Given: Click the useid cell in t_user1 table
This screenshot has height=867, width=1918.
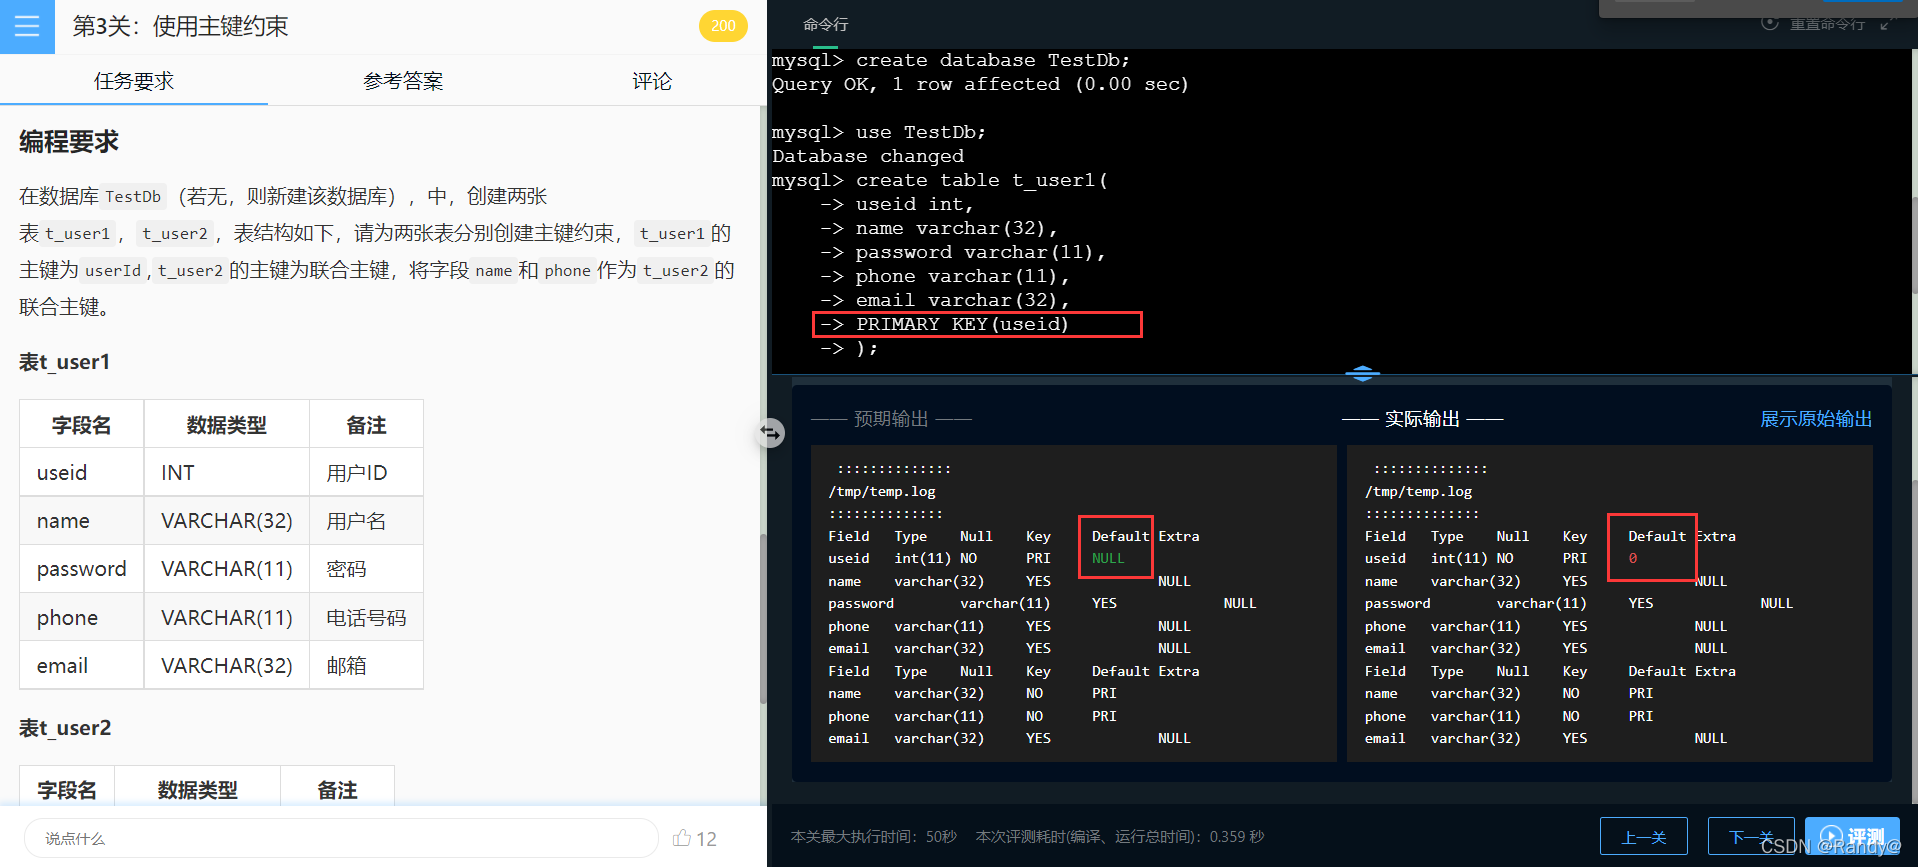Looking at the screenshot, I should click(82, 472).
